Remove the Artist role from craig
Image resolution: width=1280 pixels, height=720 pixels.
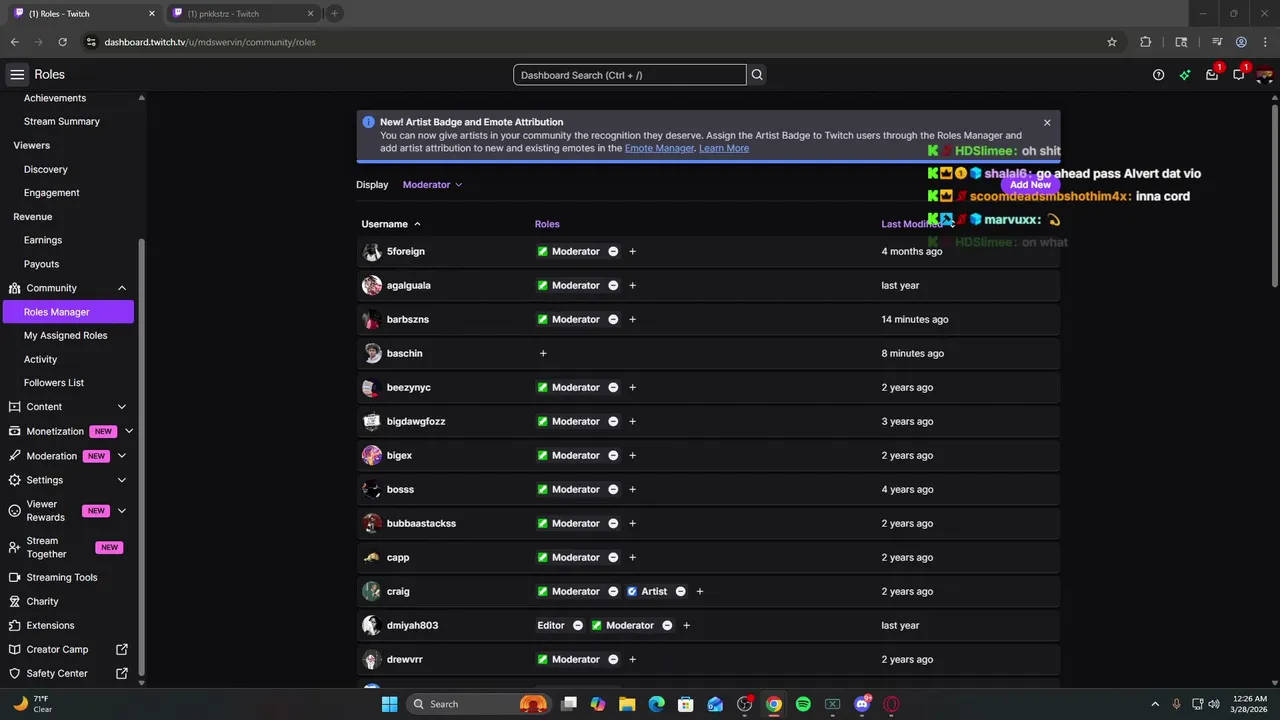680,592
